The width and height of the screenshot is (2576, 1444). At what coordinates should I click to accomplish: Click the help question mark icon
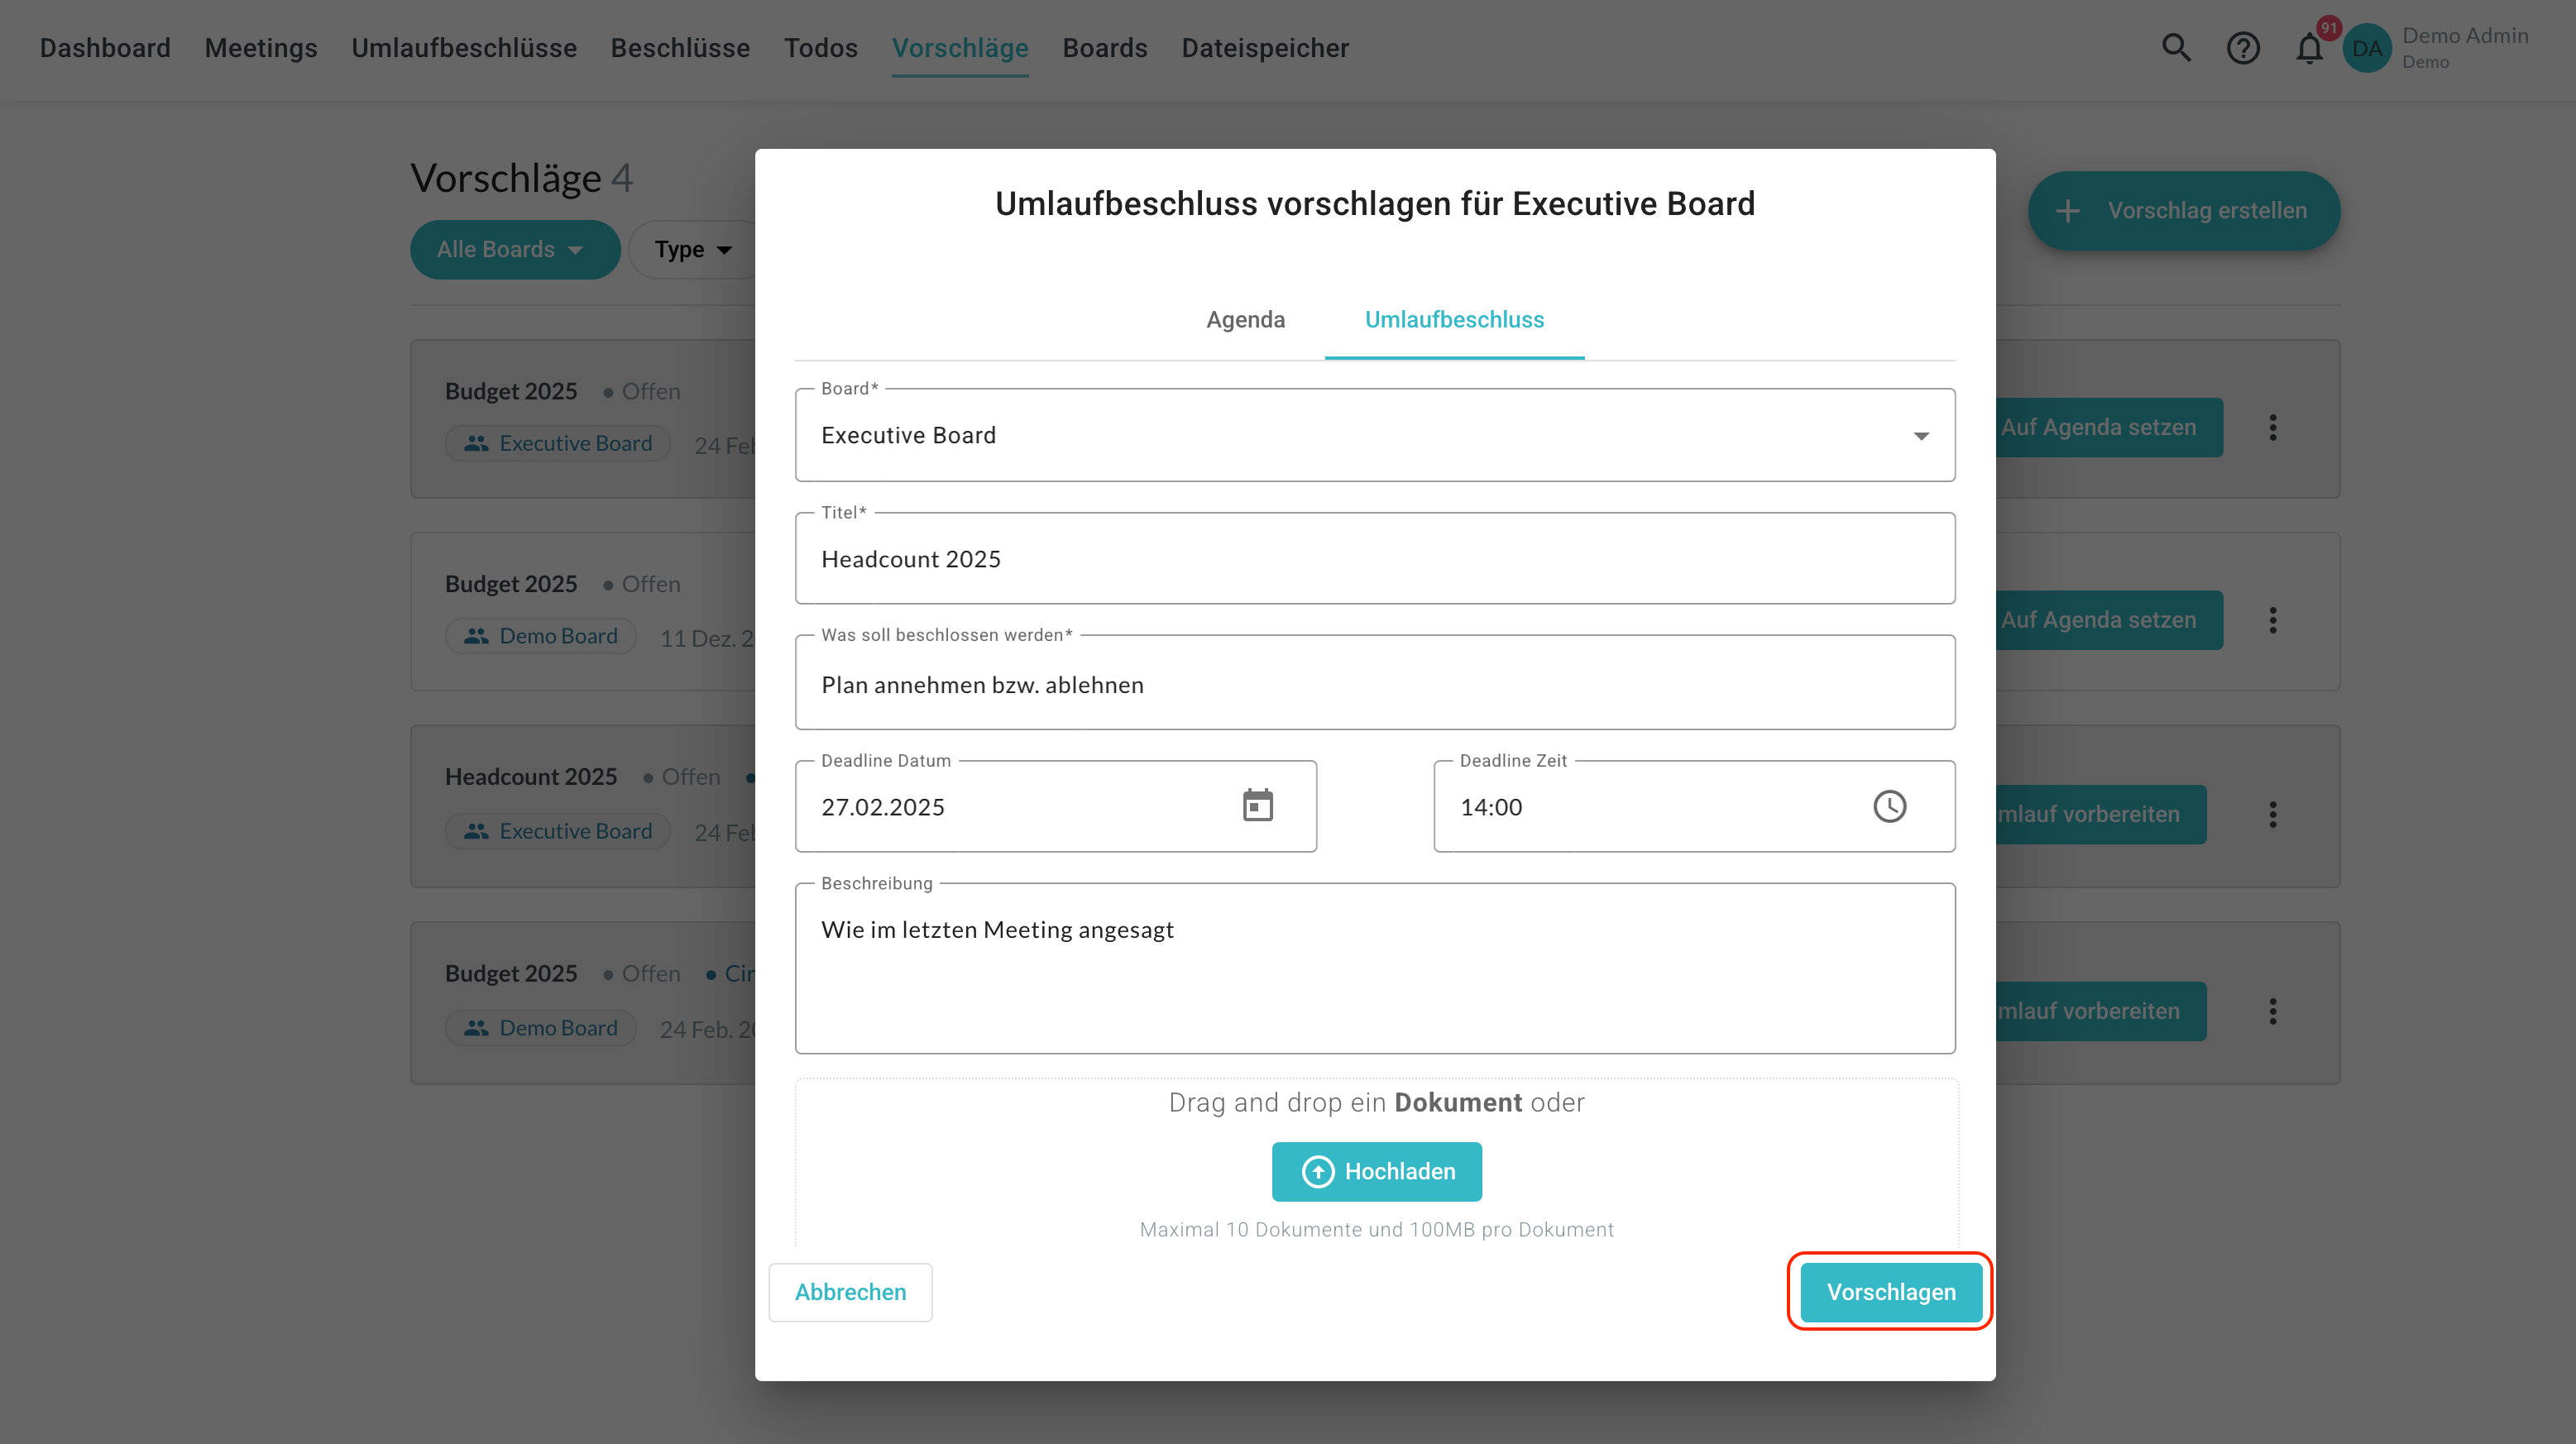coord(2243,48)
